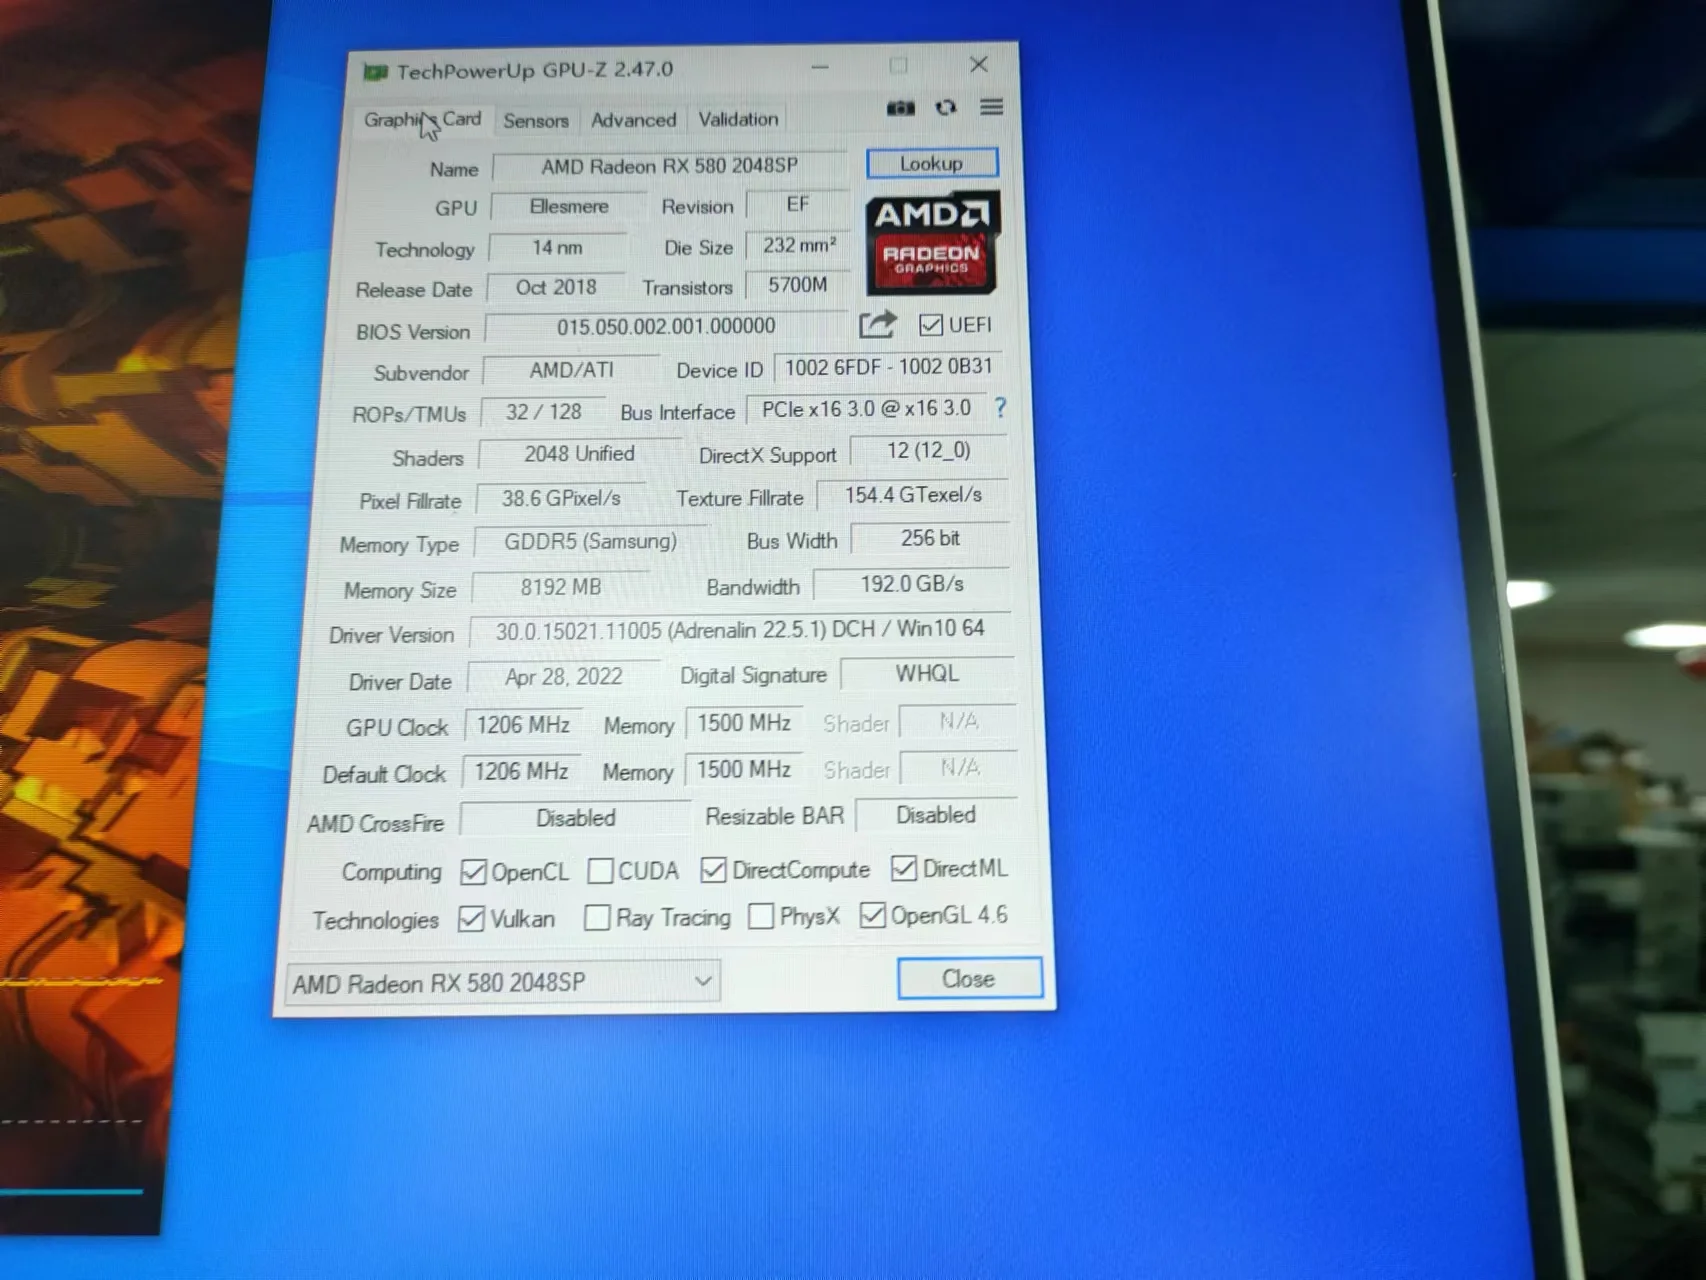Click the BIOS export share icon
The image size is (1706, 1280).
pyautogui.click(x=877, y=325)
